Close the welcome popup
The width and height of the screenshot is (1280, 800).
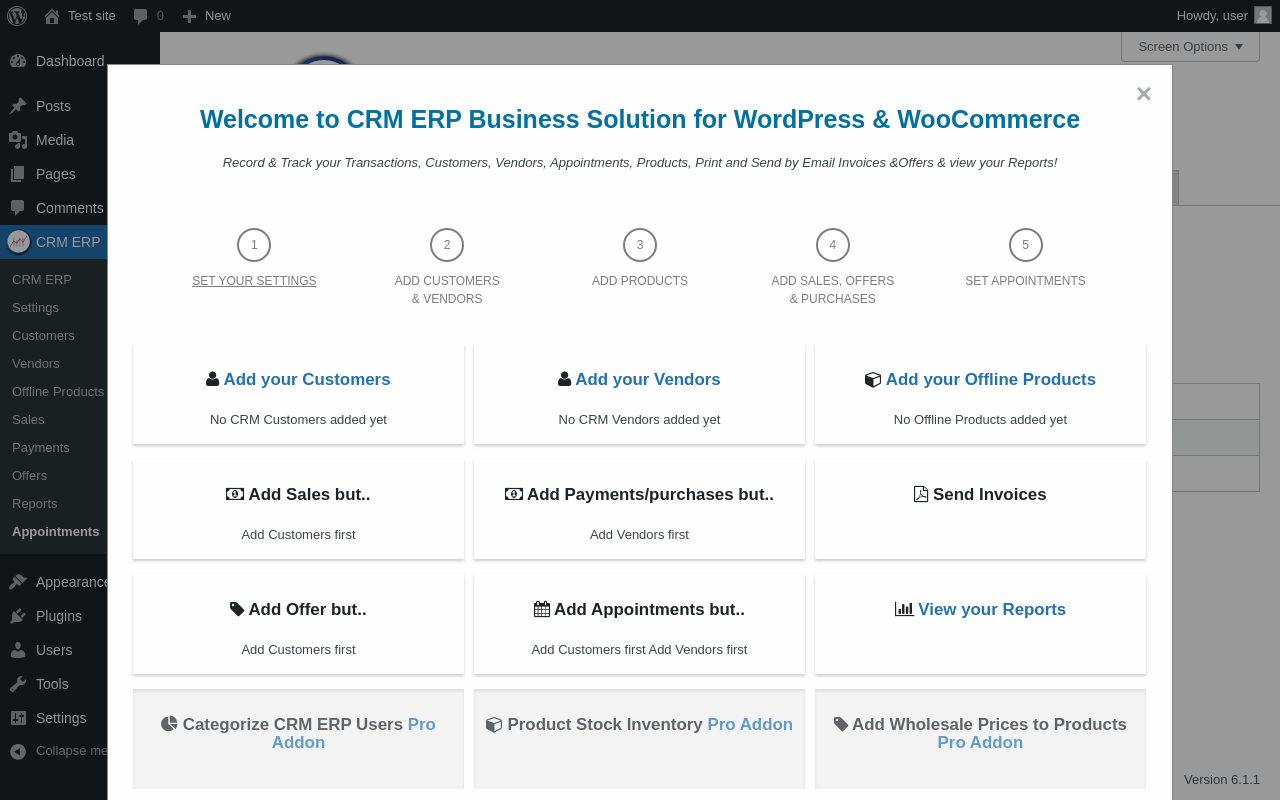pos(1144,94)
